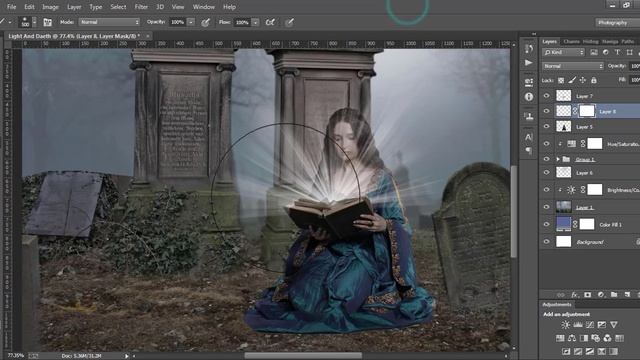The width and height of the screenshot is (640, 360).
Task: Add Channel Mixer adjustment icon
Action: tap(608, 338)
